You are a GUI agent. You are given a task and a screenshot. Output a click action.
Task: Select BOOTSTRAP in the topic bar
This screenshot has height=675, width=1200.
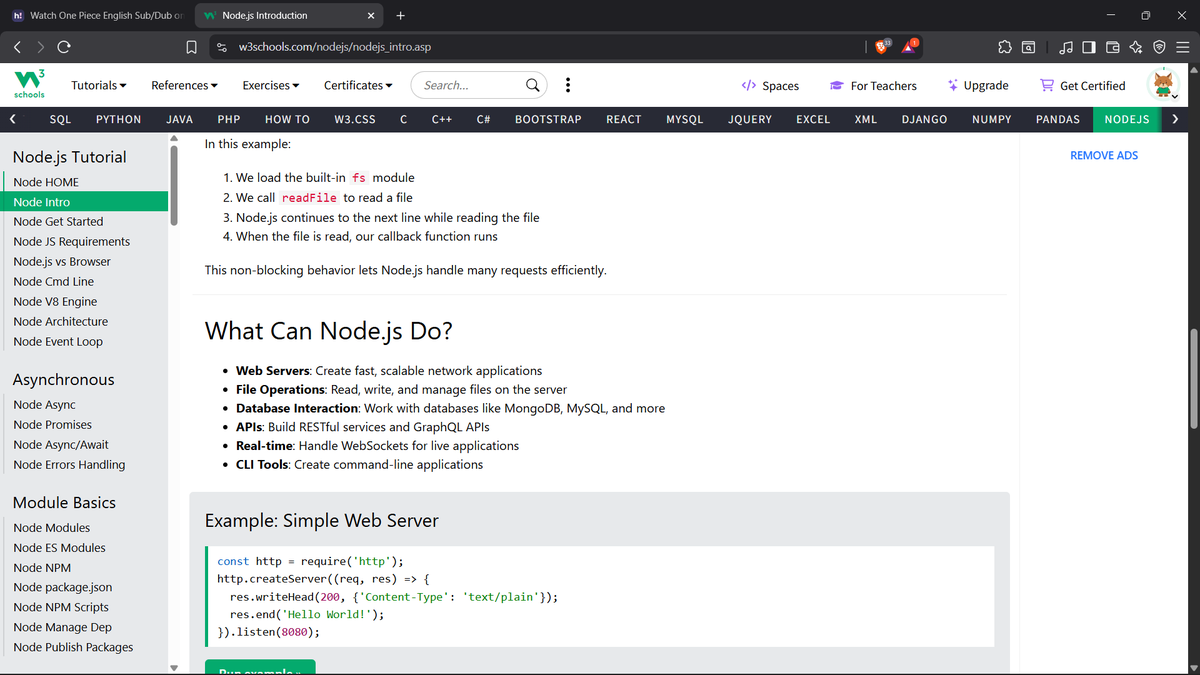coord(548,119)
